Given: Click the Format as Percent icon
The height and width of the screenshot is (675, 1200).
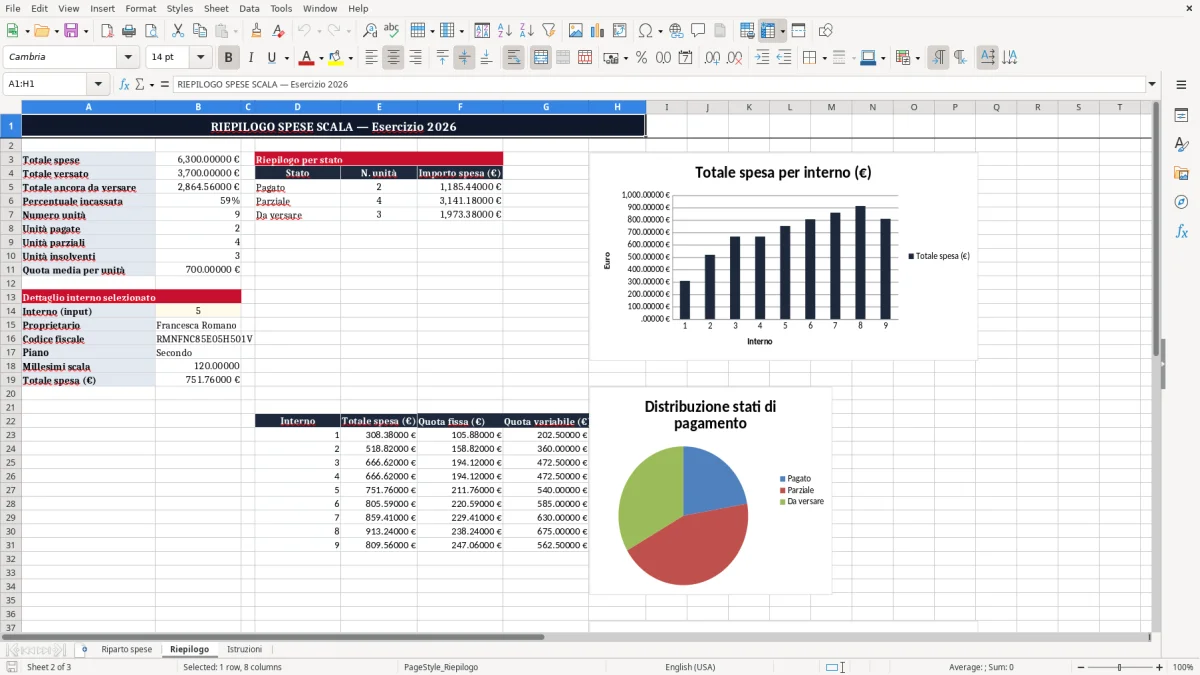Looking at the screenshot, I should (641, 58).
